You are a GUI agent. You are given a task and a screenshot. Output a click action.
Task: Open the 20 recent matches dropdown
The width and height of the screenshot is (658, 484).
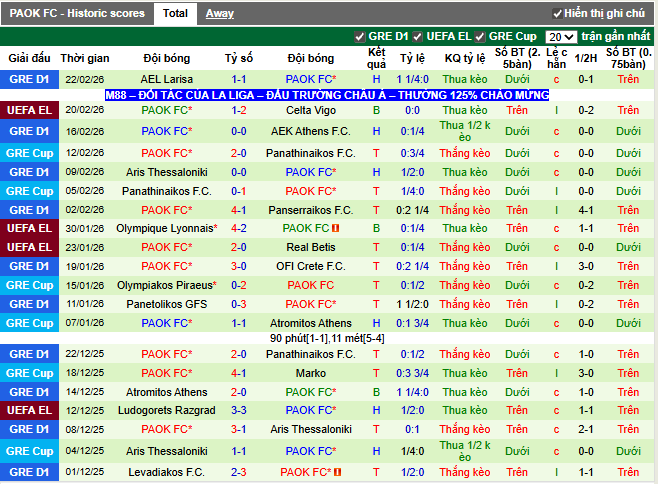561,37
